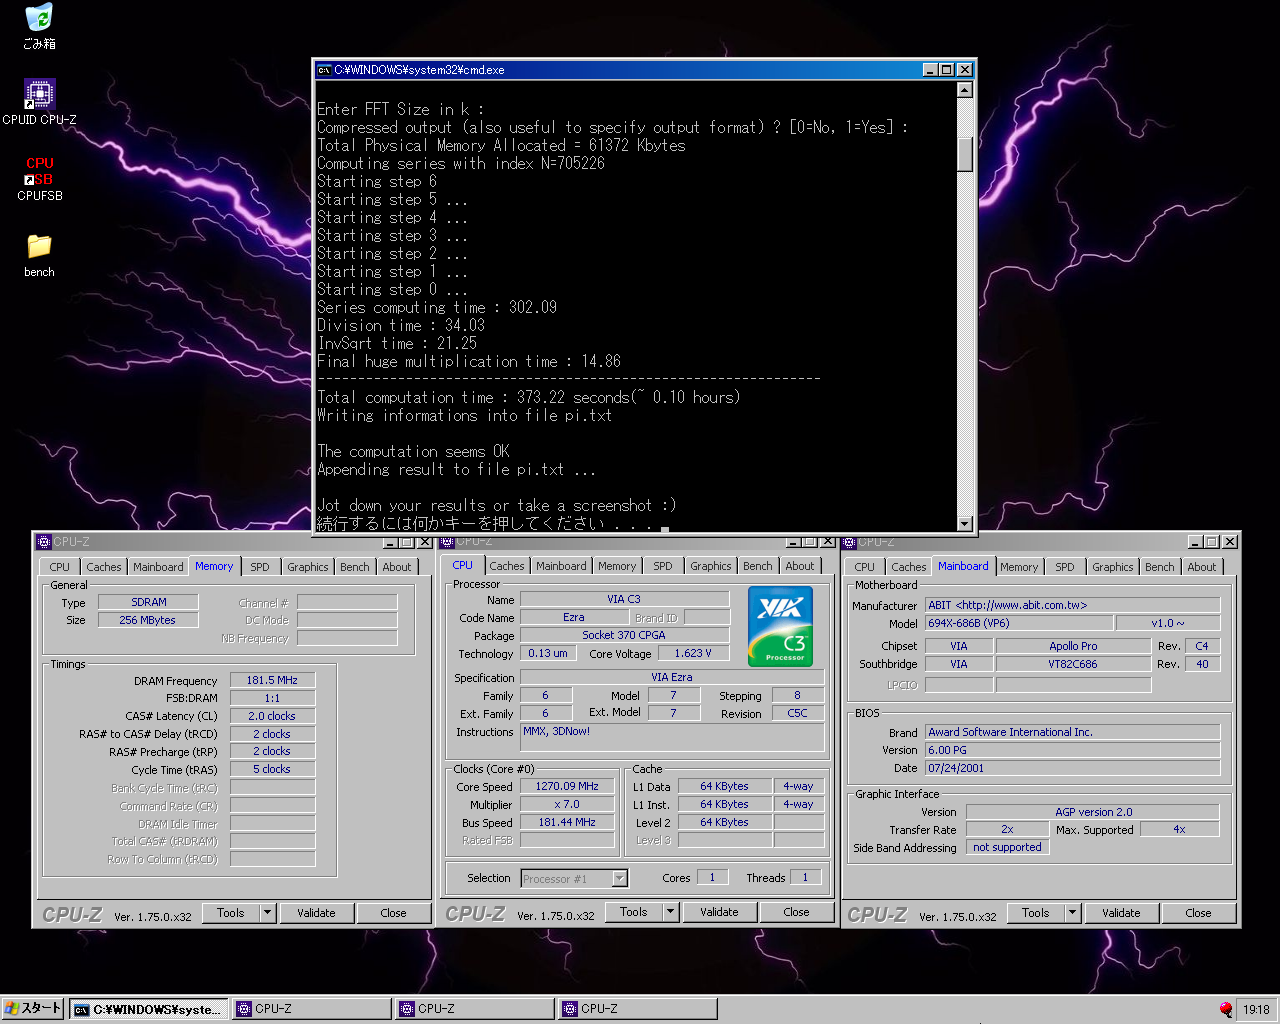
Task: Click Validate in the CPU window
Action: point(719,912)
